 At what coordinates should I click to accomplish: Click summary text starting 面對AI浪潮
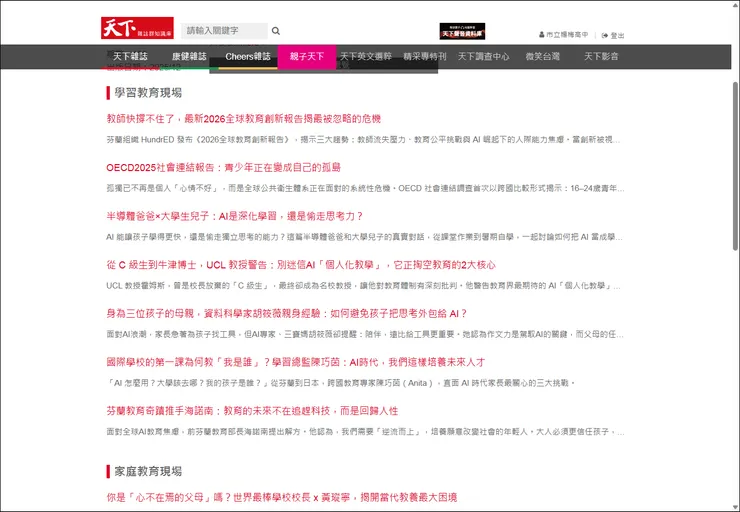[365, 334]
